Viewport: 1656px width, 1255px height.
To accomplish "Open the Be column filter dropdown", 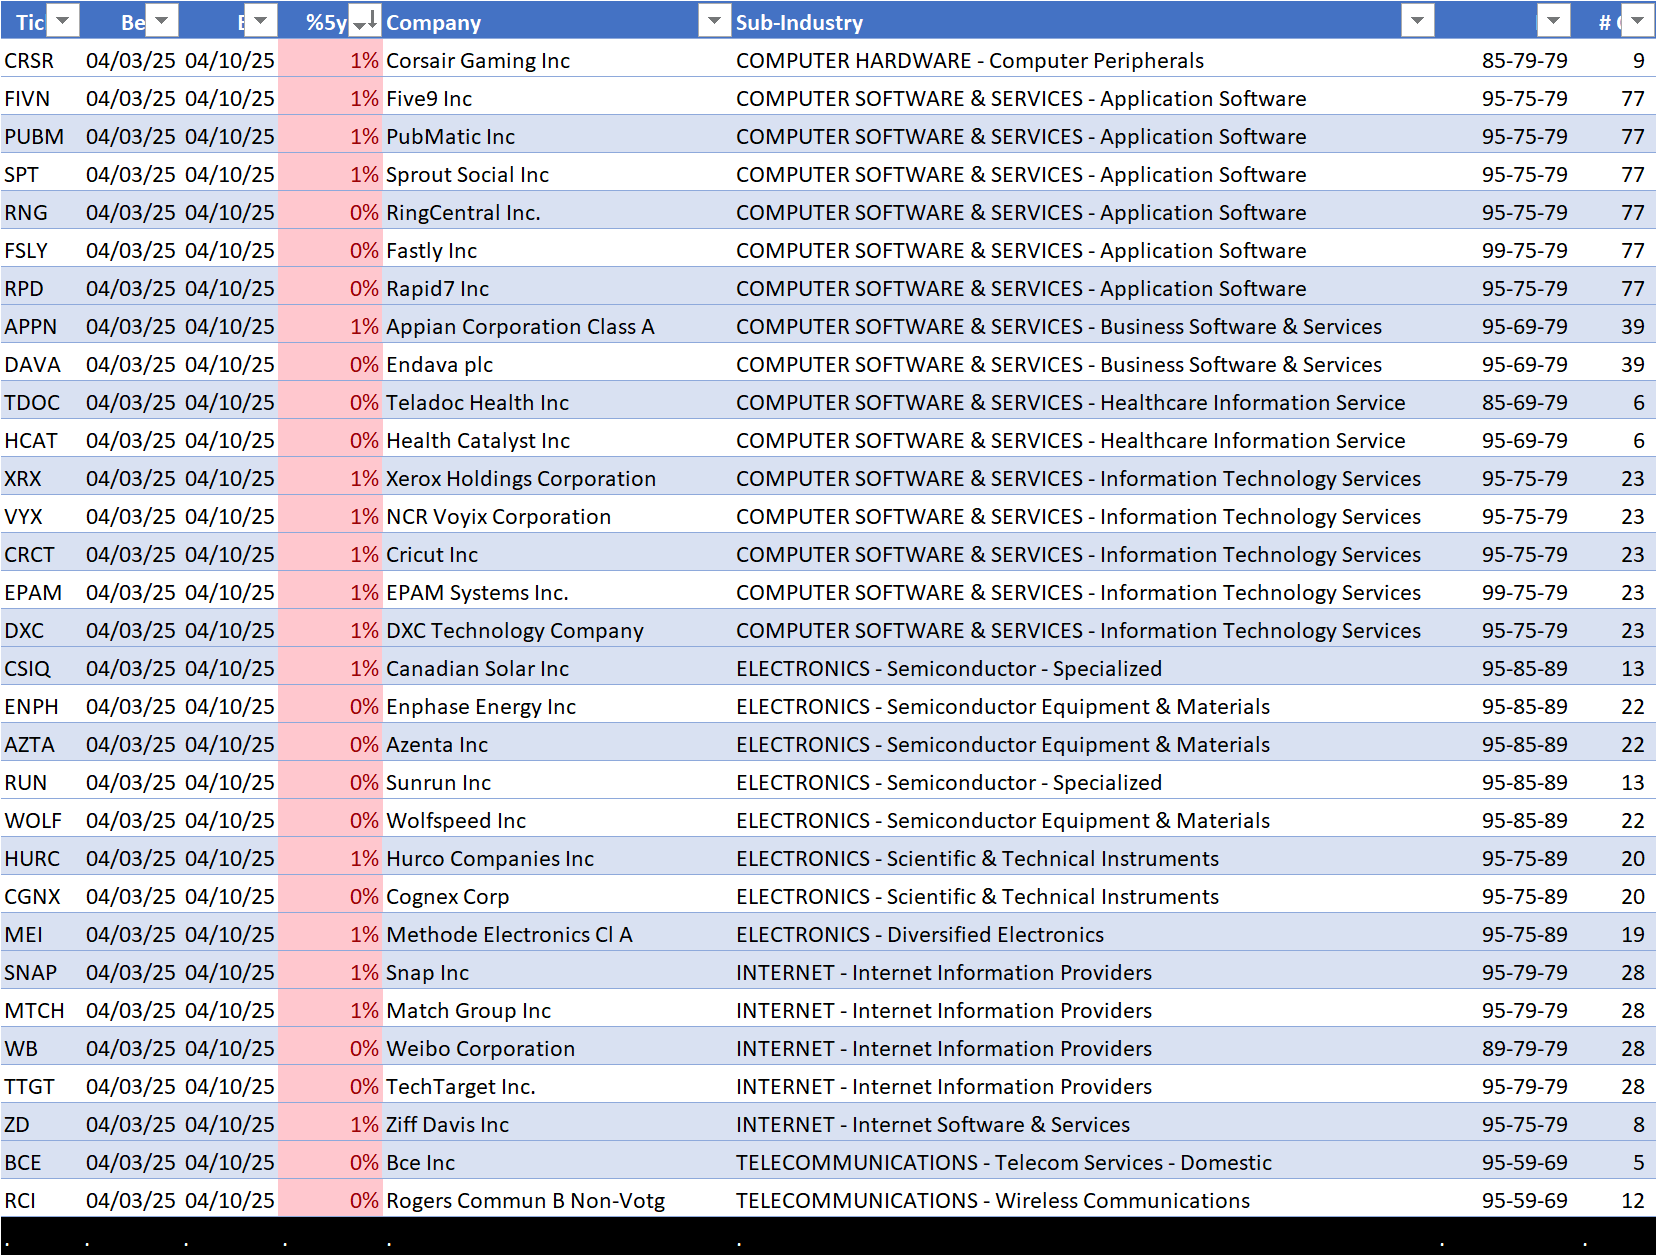I will click(x=161, y=21).
